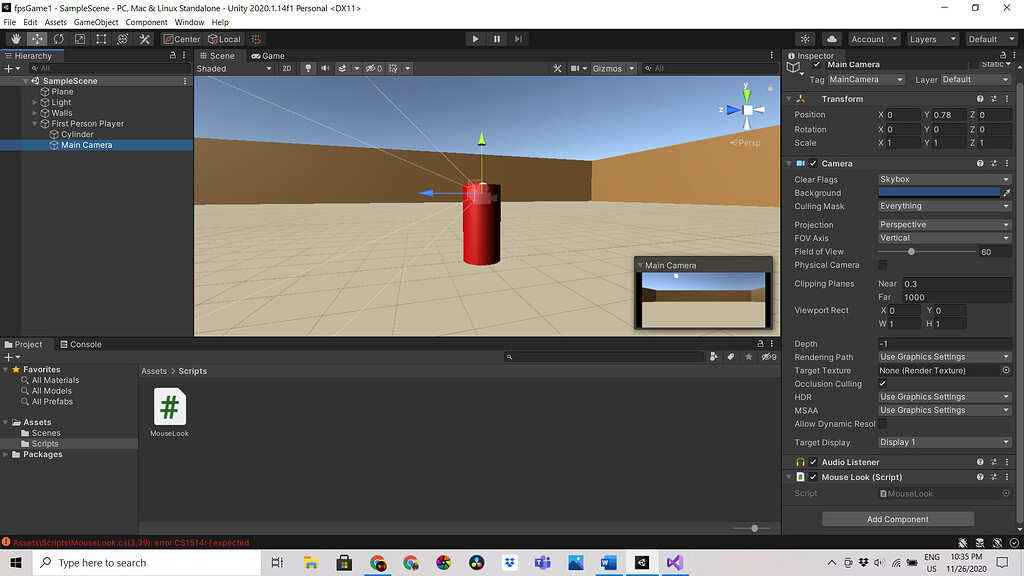The image size is (1024, 576).
Task: Toggle scene view audio with the speaker icon
Action: point(325,68)
